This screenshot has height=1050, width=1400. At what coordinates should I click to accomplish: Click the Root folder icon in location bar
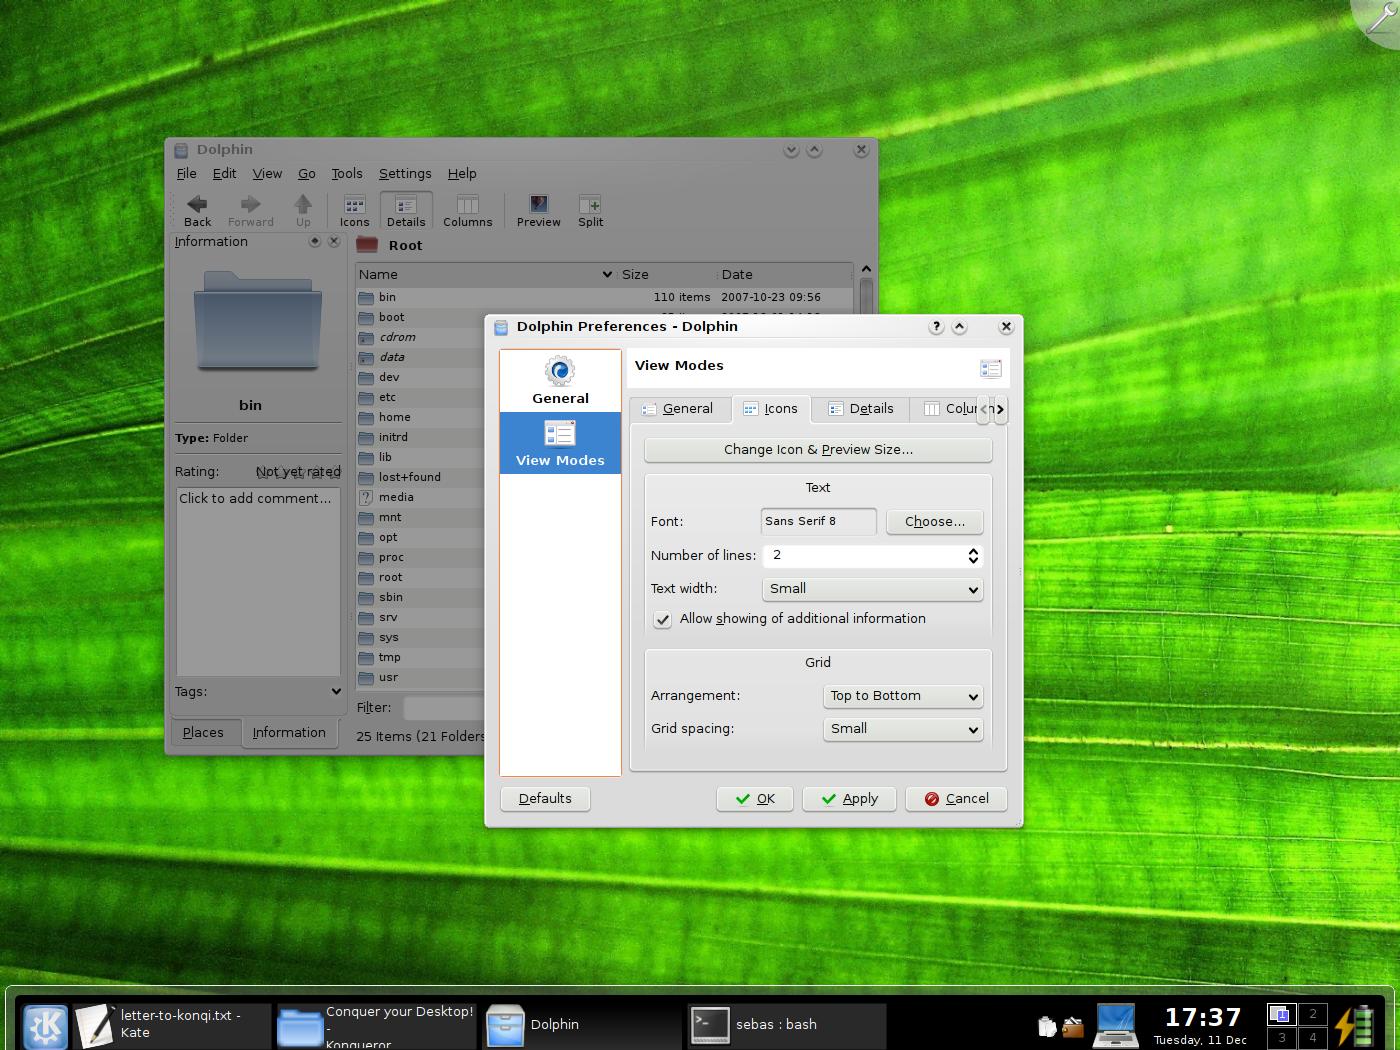(367, 245)
